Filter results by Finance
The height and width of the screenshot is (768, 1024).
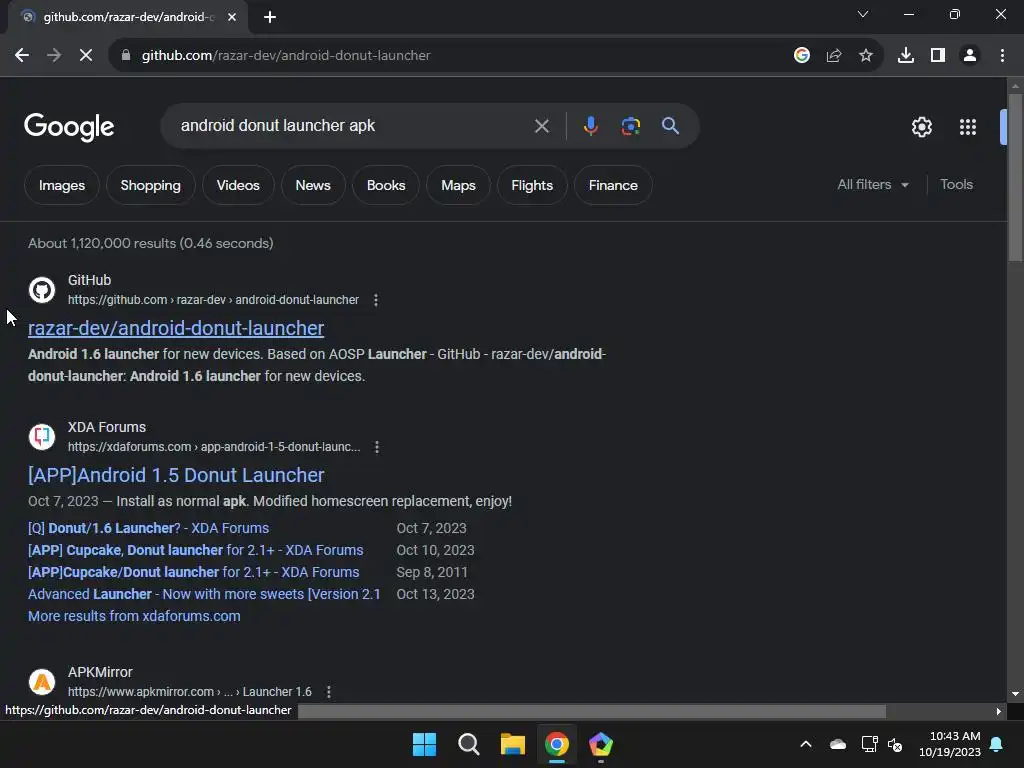[613, 185]
